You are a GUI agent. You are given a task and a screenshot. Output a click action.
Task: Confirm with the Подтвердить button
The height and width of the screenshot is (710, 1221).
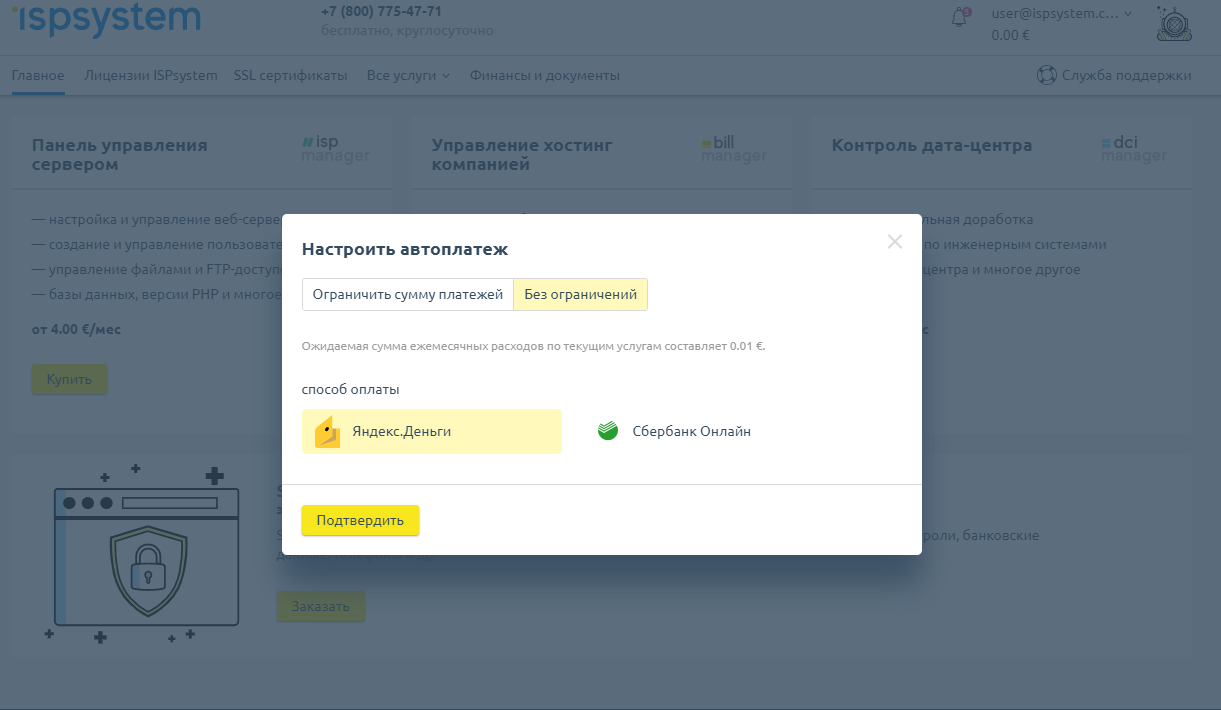tap(360, 520)
